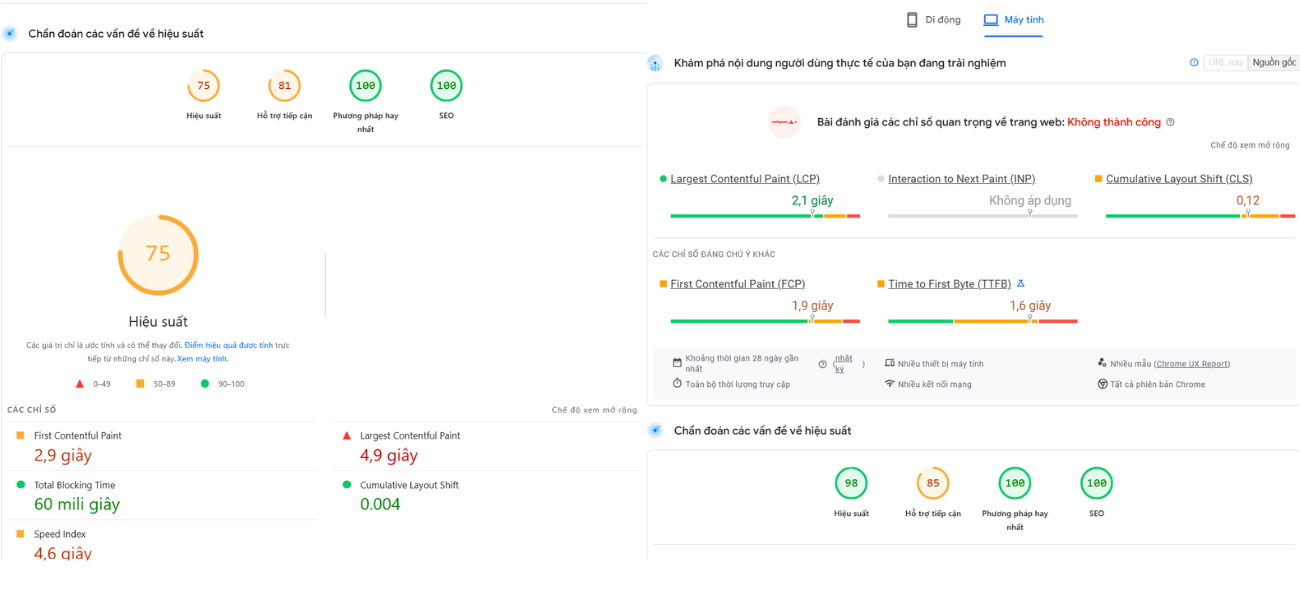
Task: Open the Interaction to Next Paint (INP) link
Action: 962,179
